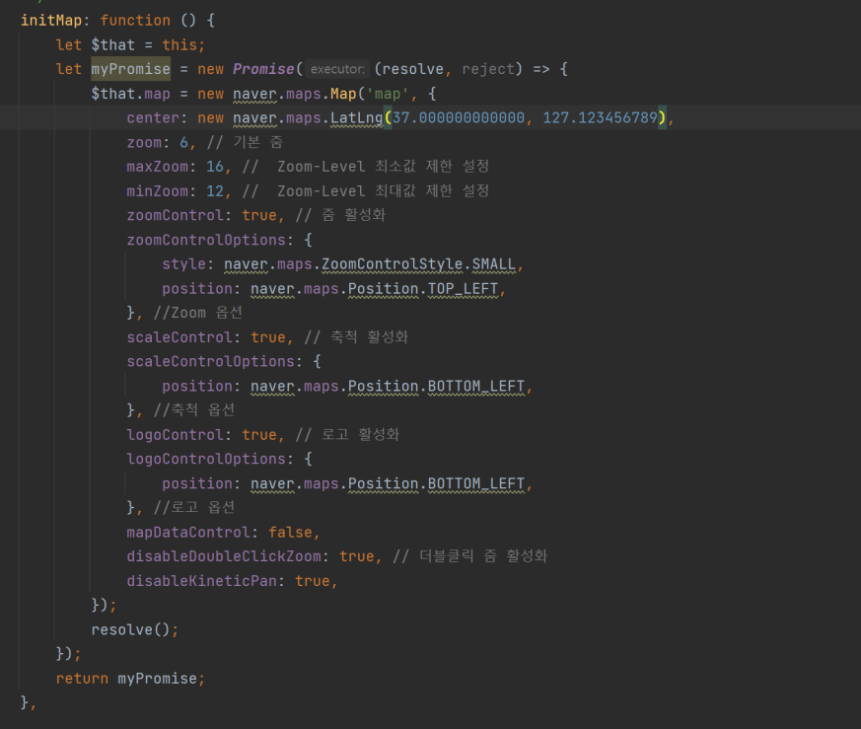Click the scaleControl property name
Screen dimensions: 861x729
[180, 337]
